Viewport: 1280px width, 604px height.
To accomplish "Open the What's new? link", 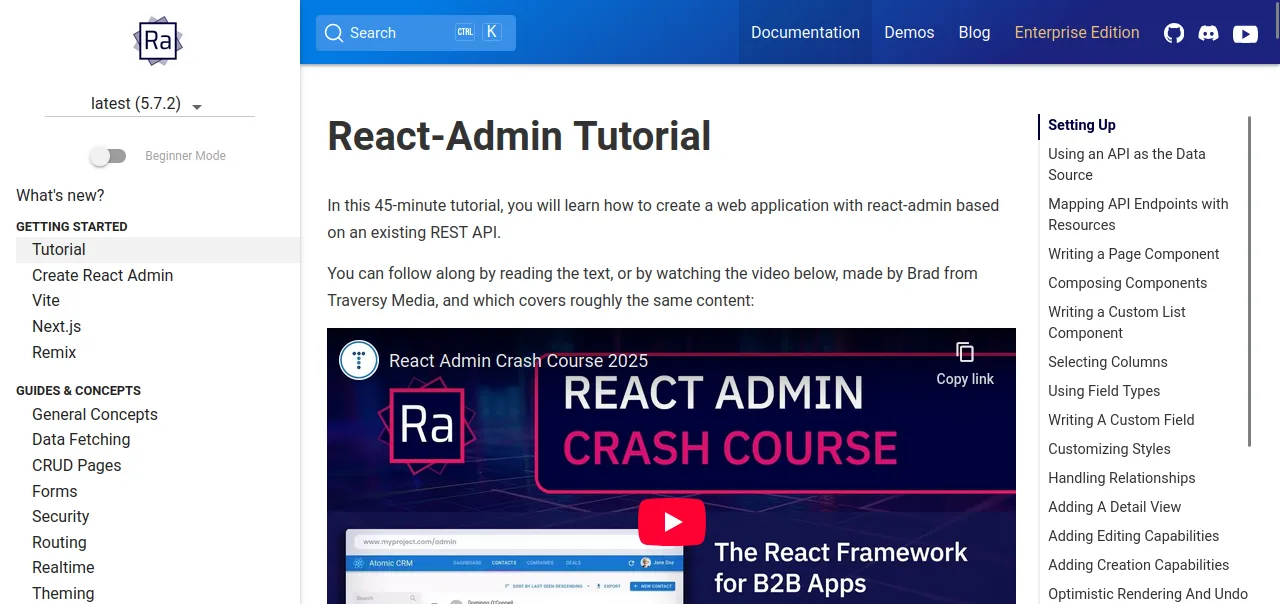I will [60, 195].
